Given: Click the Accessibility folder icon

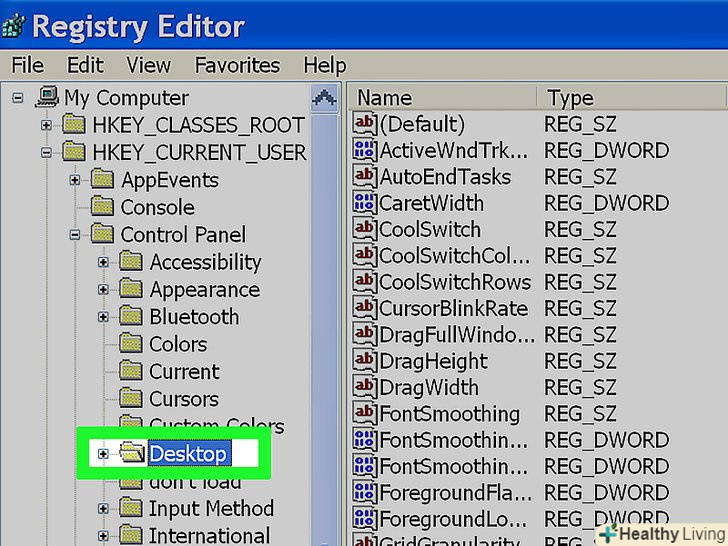Looking at the screenshot, I should coord(131,261).
